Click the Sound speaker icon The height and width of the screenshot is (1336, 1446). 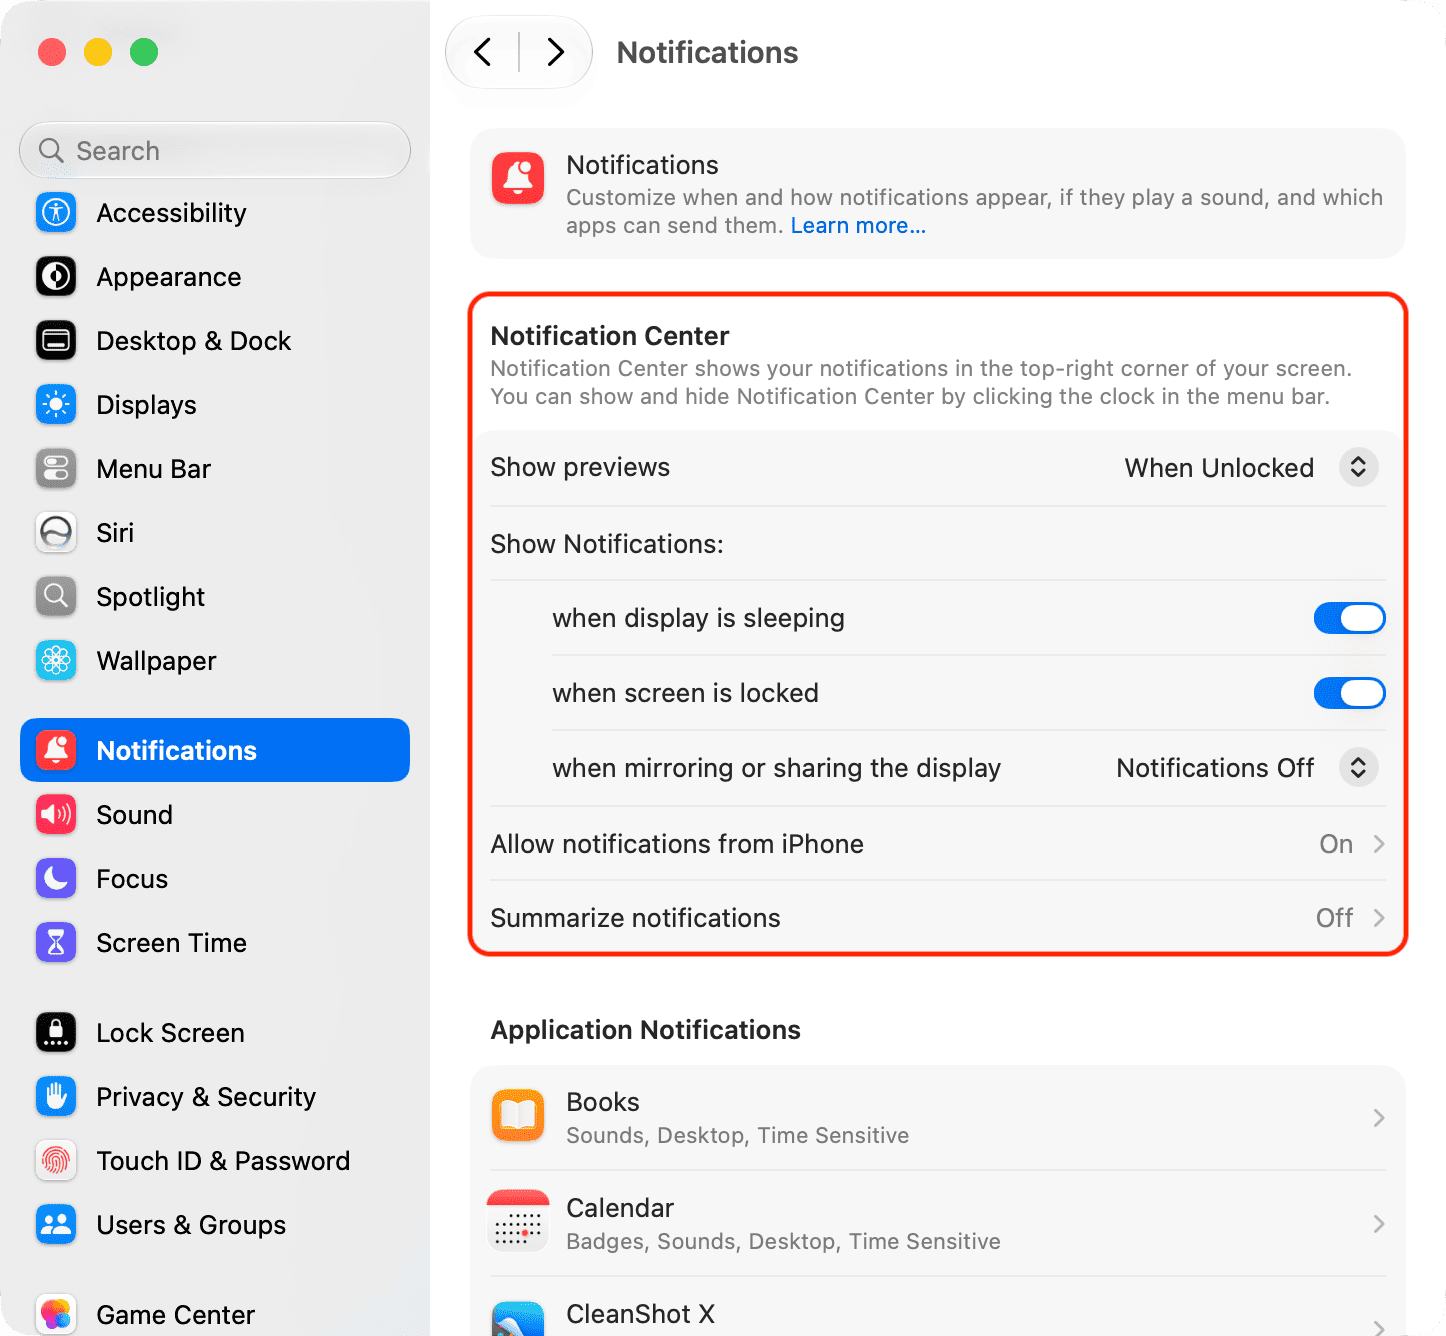pyautogui.click(x=56, y=814)
